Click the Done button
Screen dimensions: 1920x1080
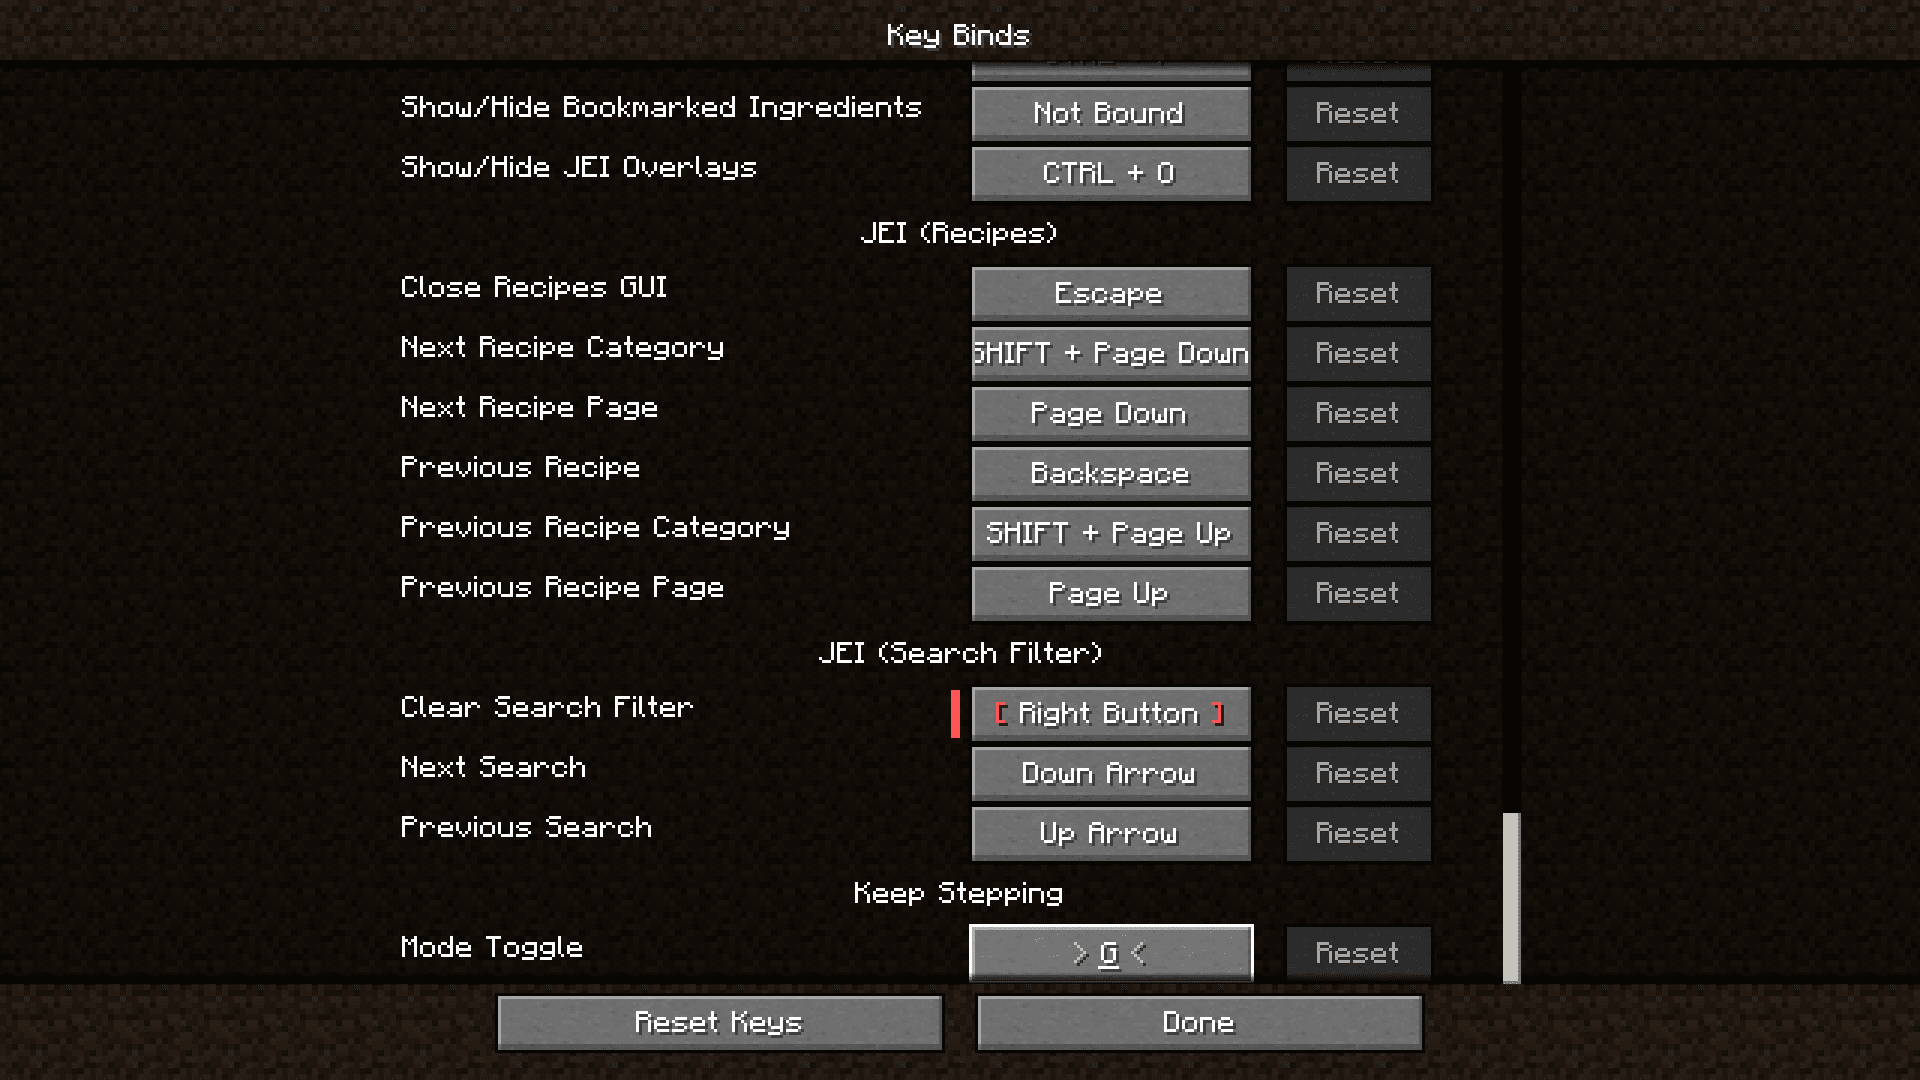pos(1199,1022)
